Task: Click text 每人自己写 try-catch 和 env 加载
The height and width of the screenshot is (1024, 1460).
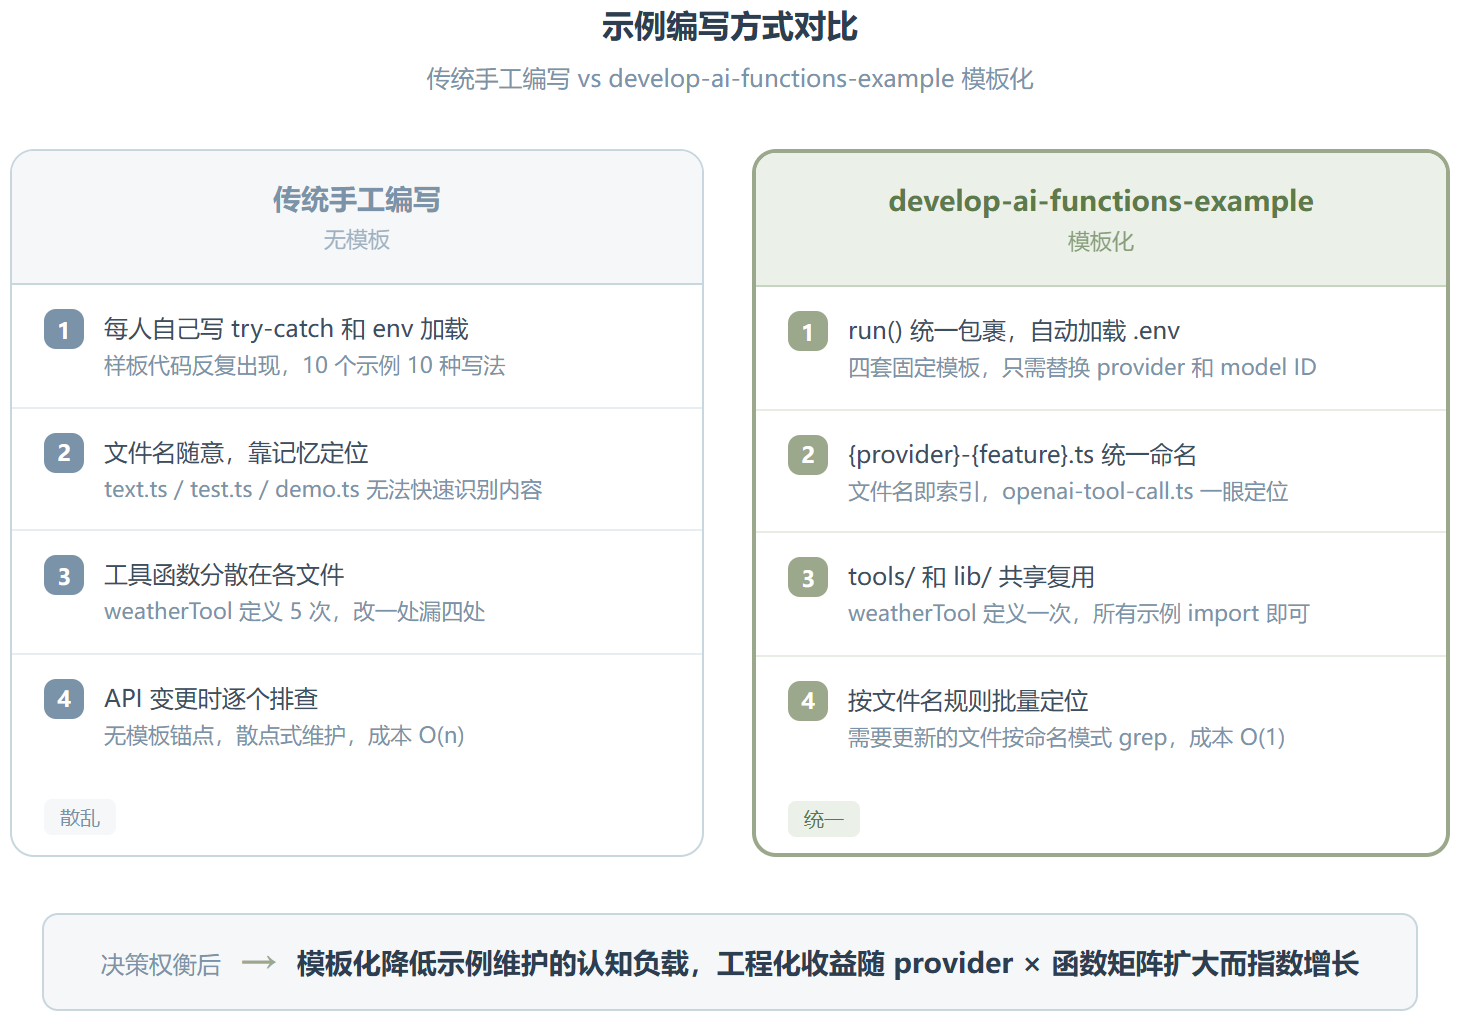Action: [x=286, y=329]
